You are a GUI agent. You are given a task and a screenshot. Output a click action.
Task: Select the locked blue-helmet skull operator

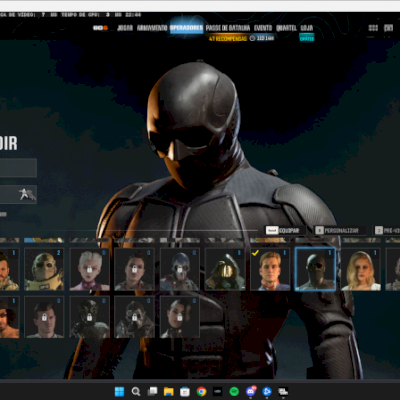(180, 269)
